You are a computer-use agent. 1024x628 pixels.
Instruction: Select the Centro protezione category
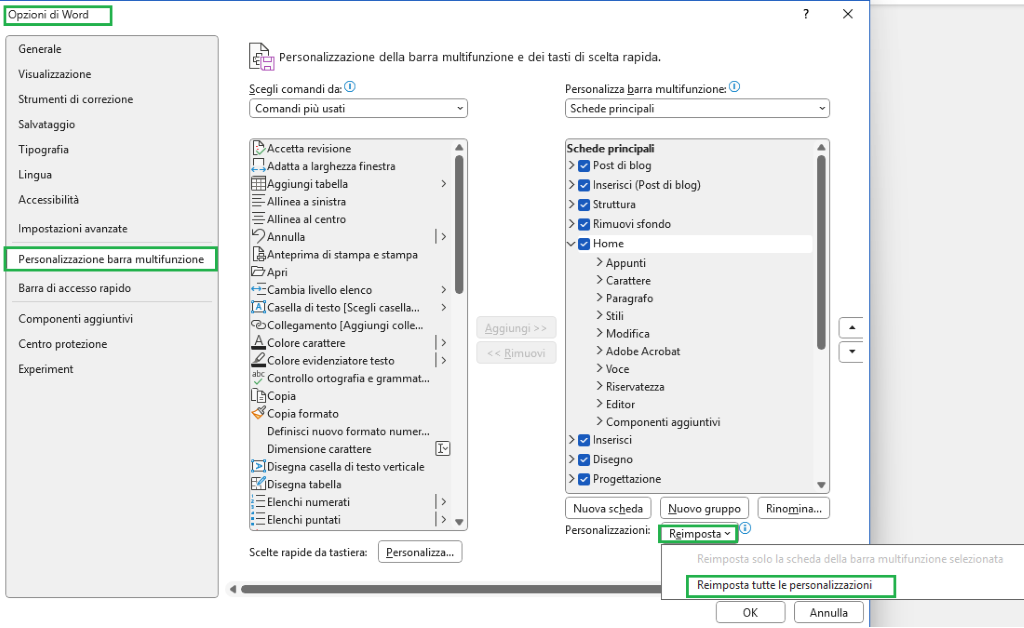(x=63, y=344)
